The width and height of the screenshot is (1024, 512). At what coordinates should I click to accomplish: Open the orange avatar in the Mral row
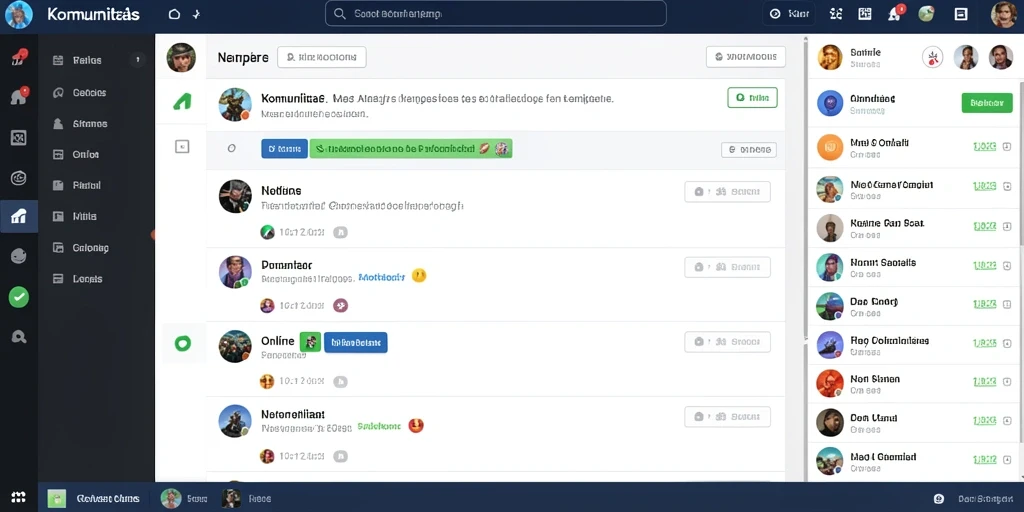(x=830, y=148)
